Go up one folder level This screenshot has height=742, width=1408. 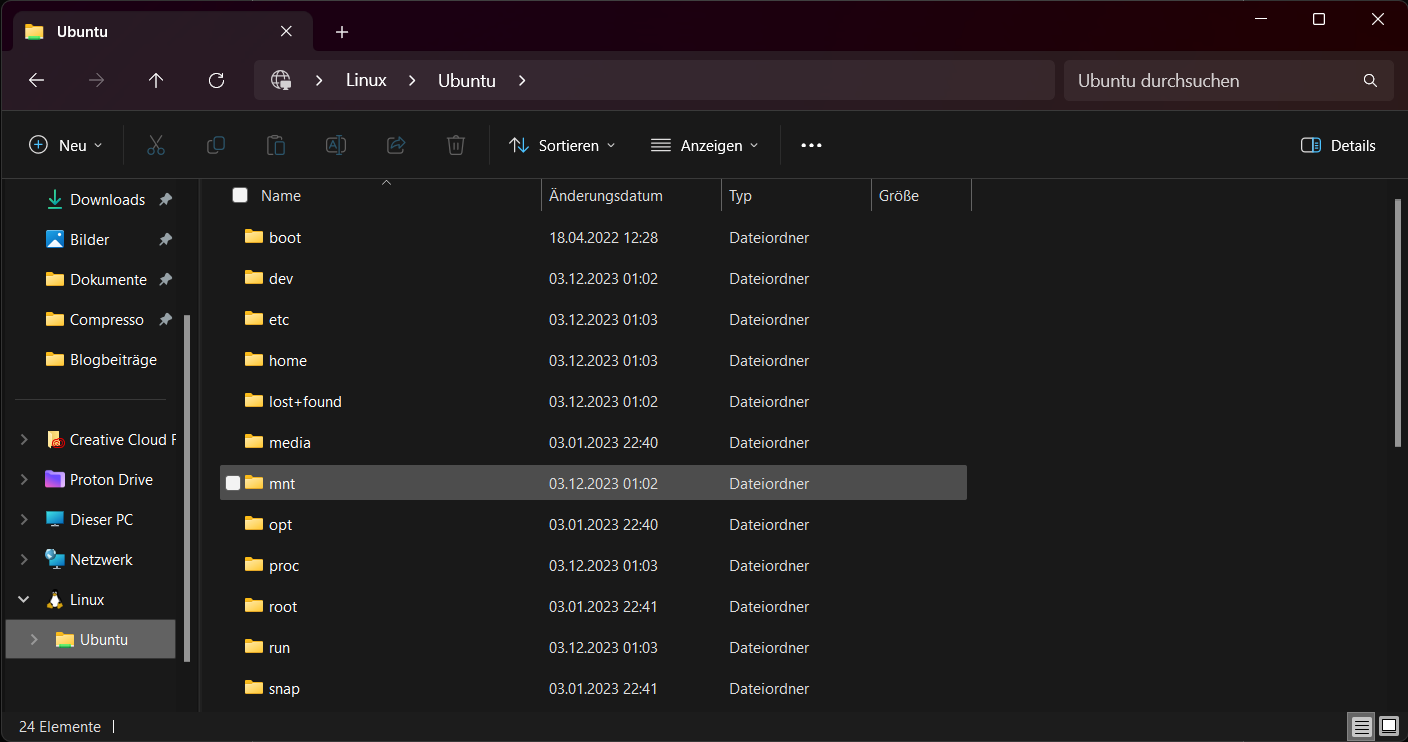(x=156, y=81)
